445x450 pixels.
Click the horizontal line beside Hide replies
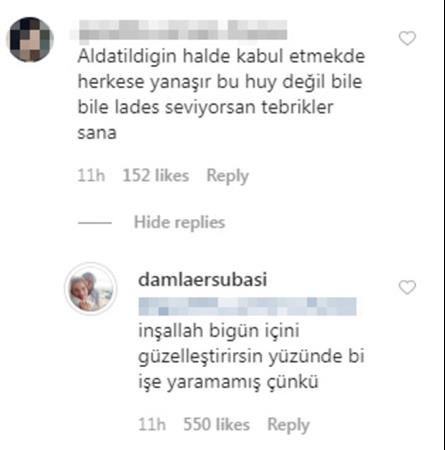(95, 223)
